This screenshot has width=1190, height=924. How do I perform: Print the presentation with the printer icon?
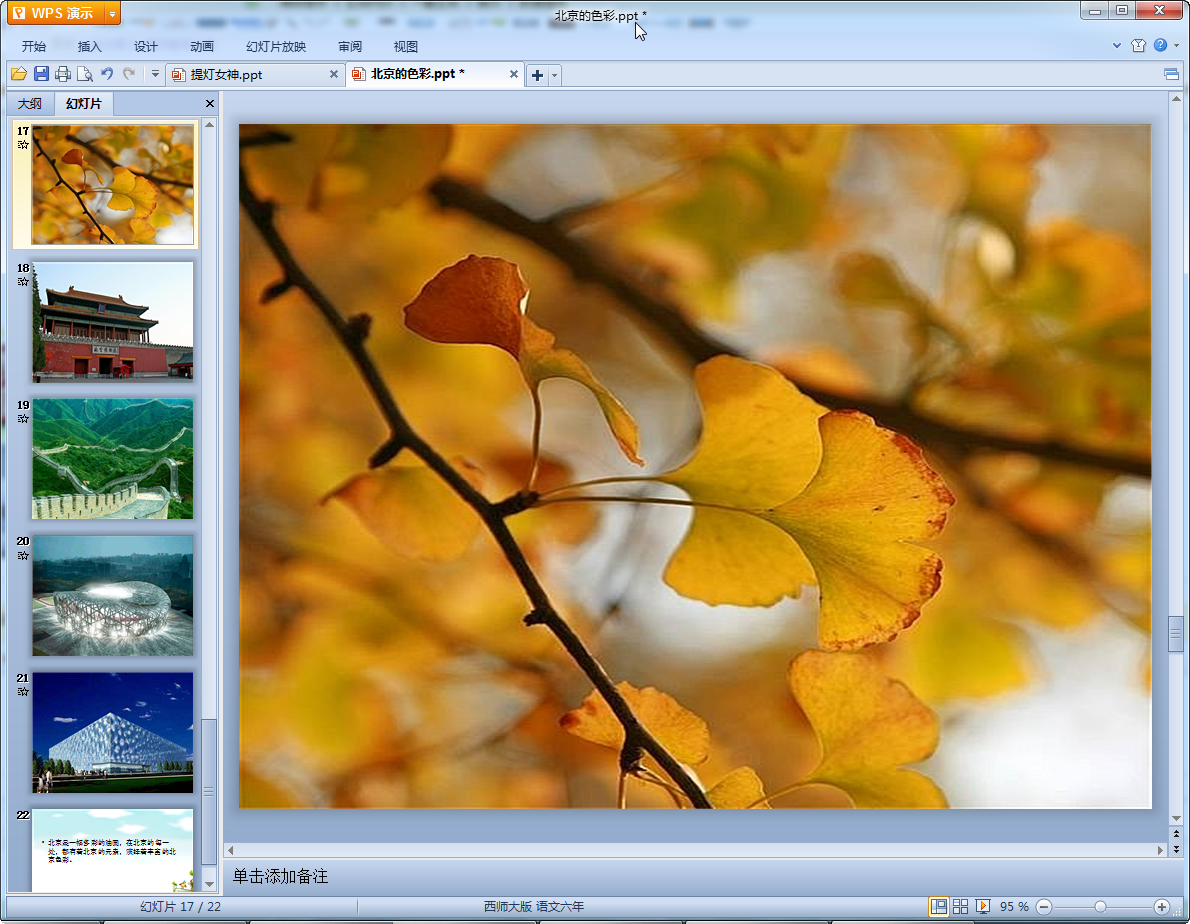(x=63, y=74)
